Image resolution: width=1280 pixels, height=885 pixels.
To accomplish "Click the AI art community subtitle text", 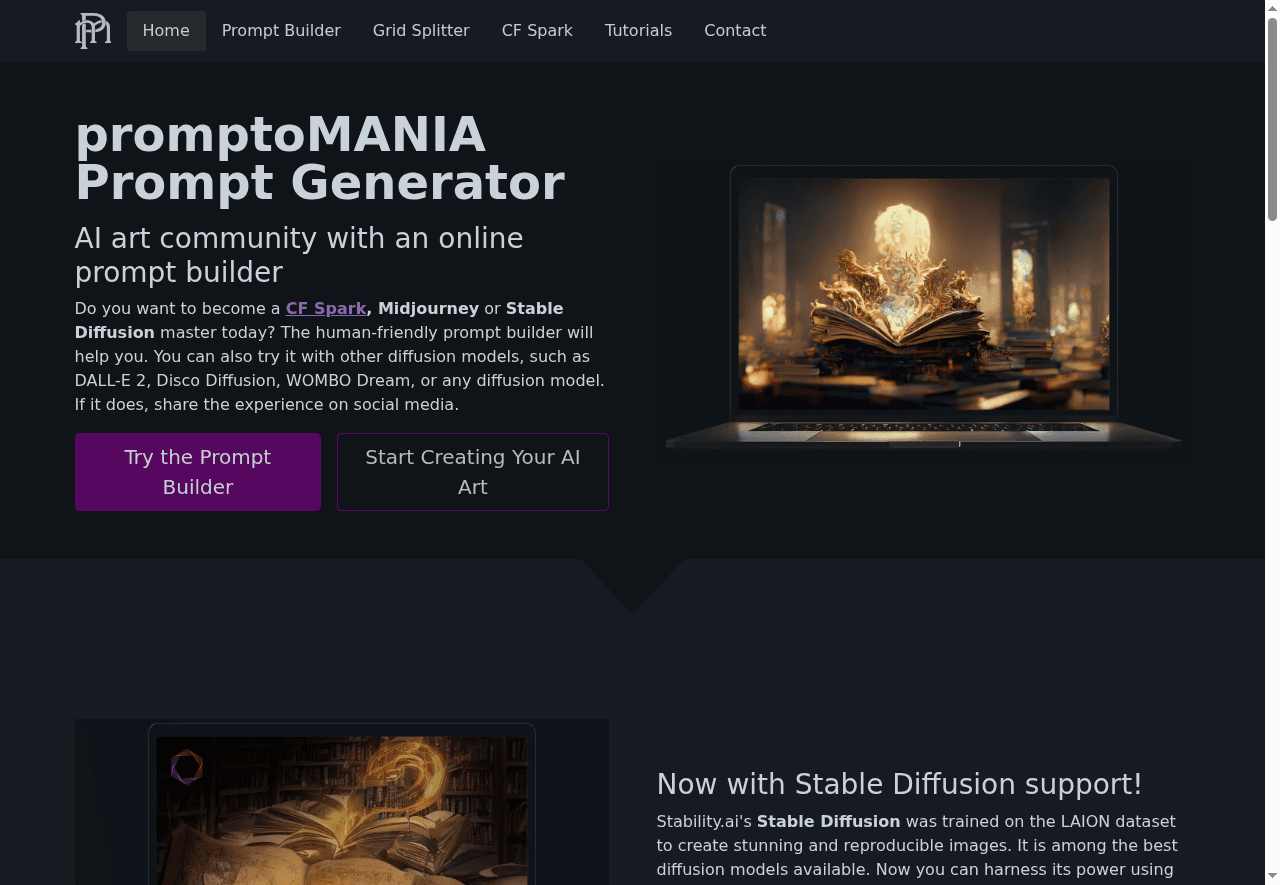I will click(299, 255).
